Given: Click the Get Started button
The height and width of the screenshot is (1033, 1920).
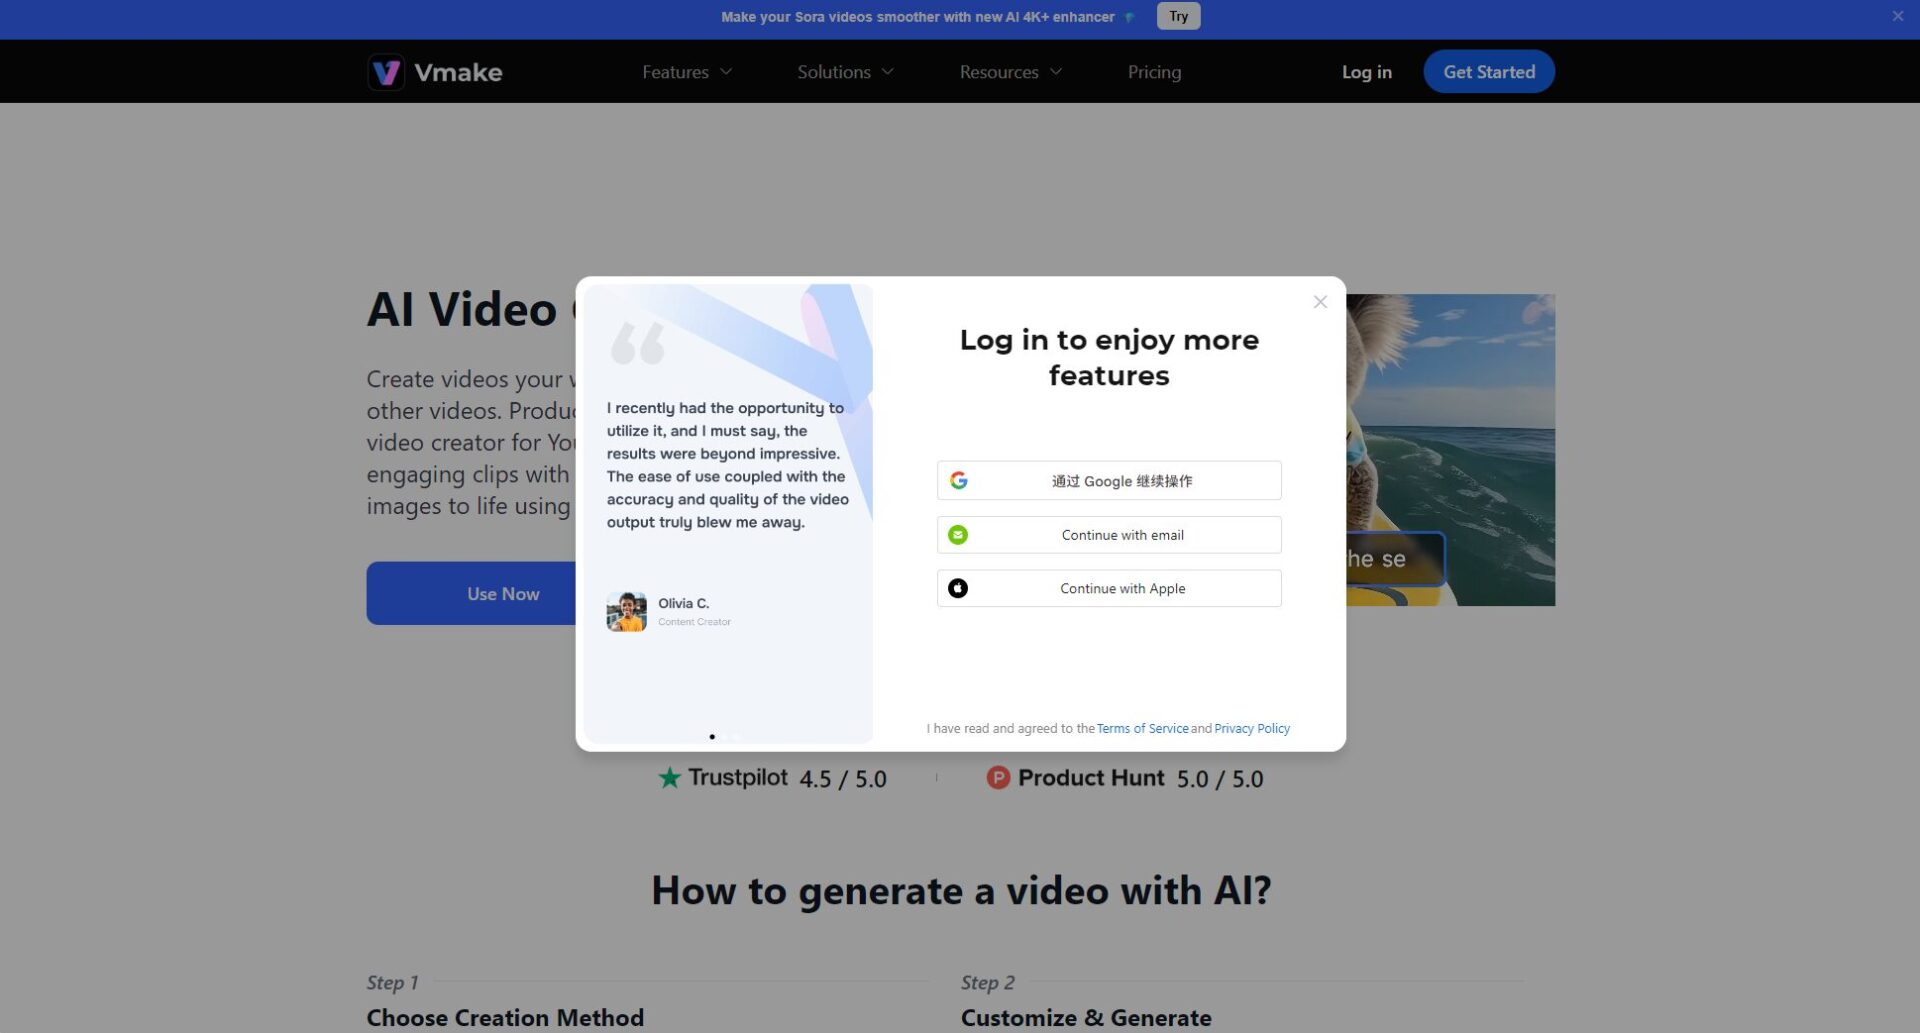Looking at the screenshot, I should click(1488, 71).
